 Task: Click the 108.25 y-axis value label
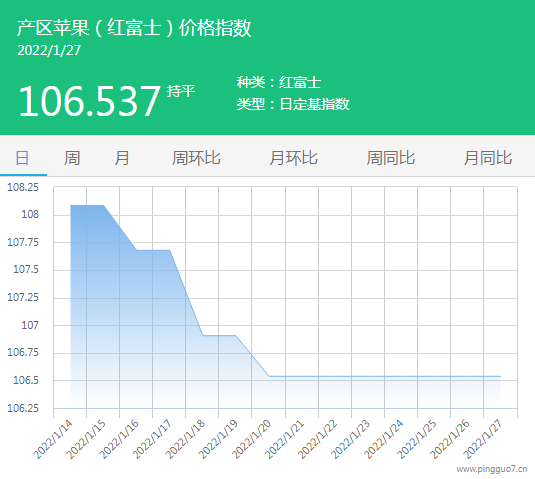23,187
